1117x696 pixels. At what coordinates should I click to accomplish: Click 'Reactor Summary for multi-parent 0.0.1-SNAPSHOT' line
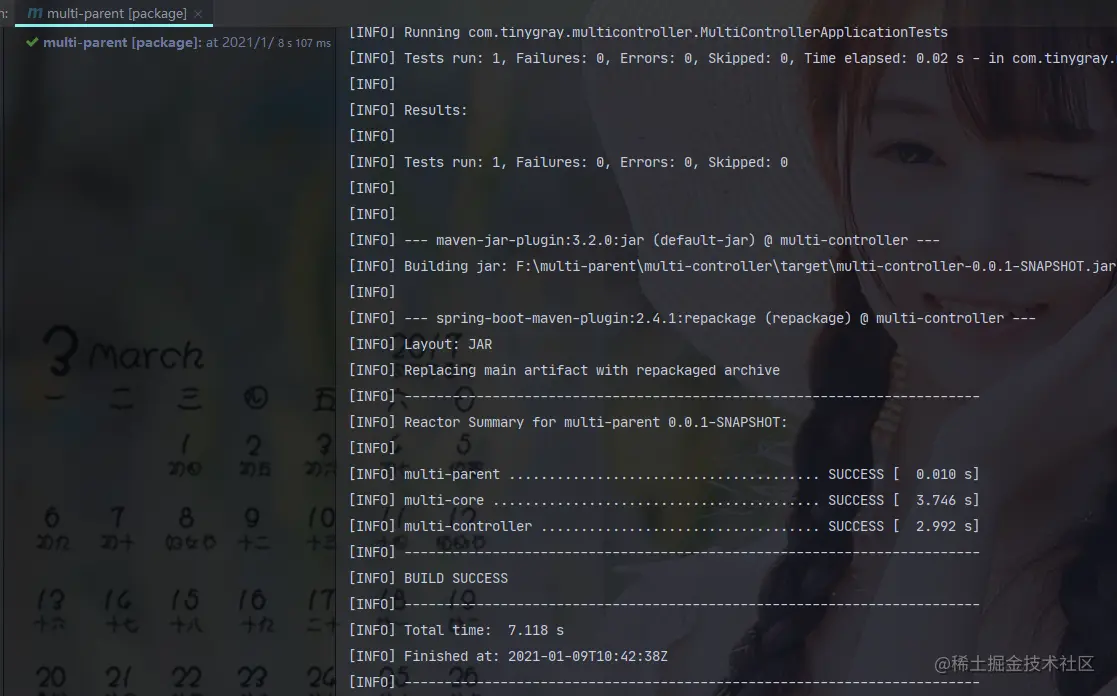568,422
